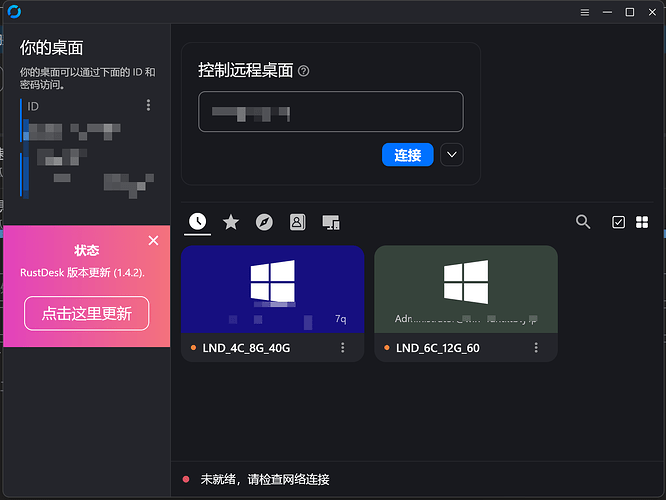666x500 pixels.
Task: Open options menu for LND_6C_12G_60
Action: click(537, 347)
